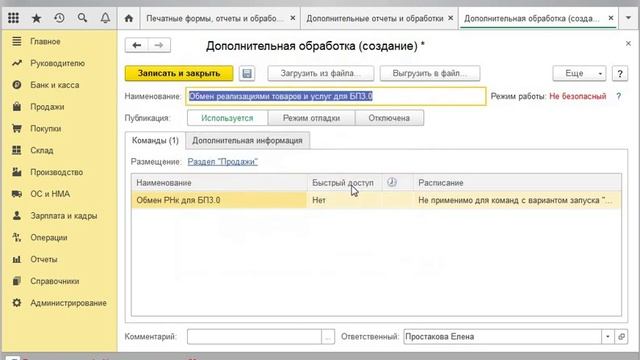Open Руководителю section in sidebar
This screenshot has width=640, height=360.
pos(57,63)
